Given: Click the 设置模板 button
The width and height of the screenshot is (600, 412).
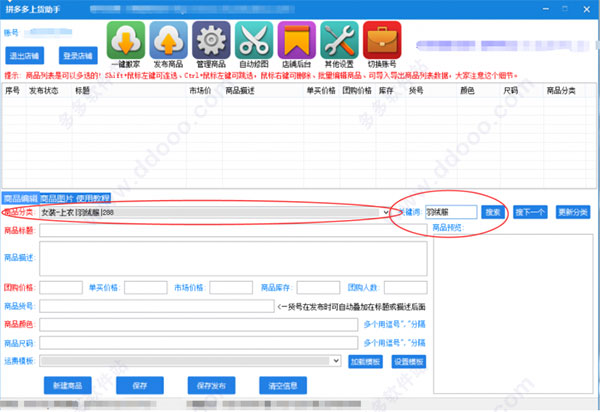Looking at the screenshot, I should [409, 362].
